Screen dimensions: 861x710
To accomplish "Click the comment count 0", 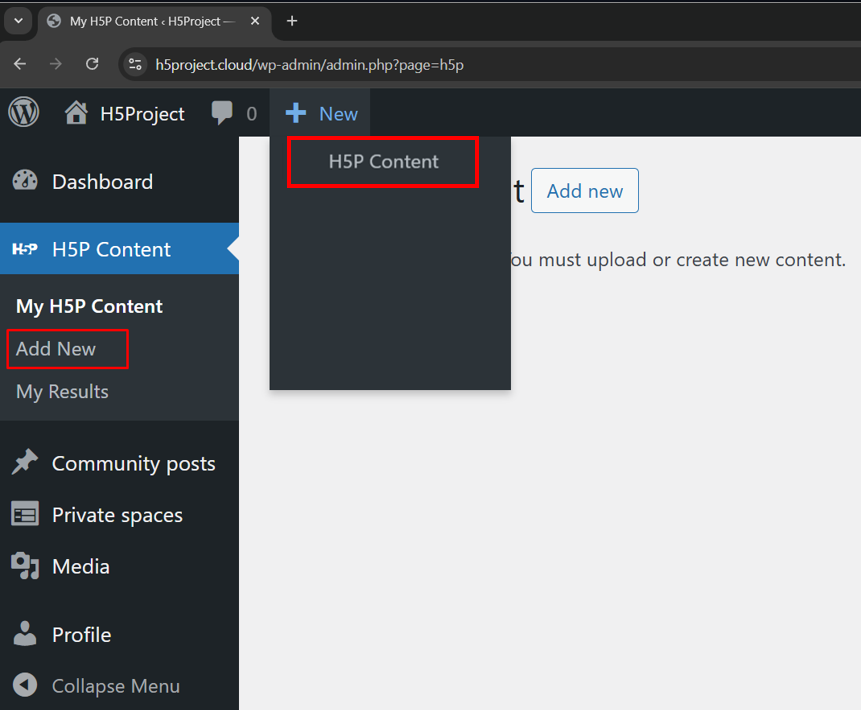I will click(x=251, y=114).
